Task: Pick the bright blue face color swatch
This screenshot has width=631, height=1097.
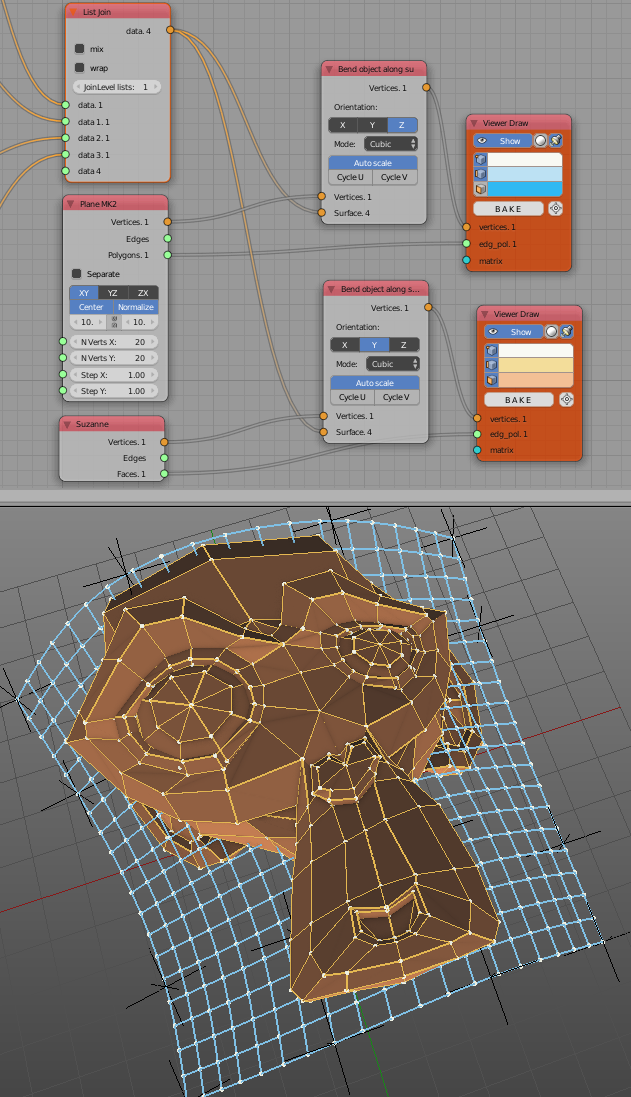Action: [525, 189]
